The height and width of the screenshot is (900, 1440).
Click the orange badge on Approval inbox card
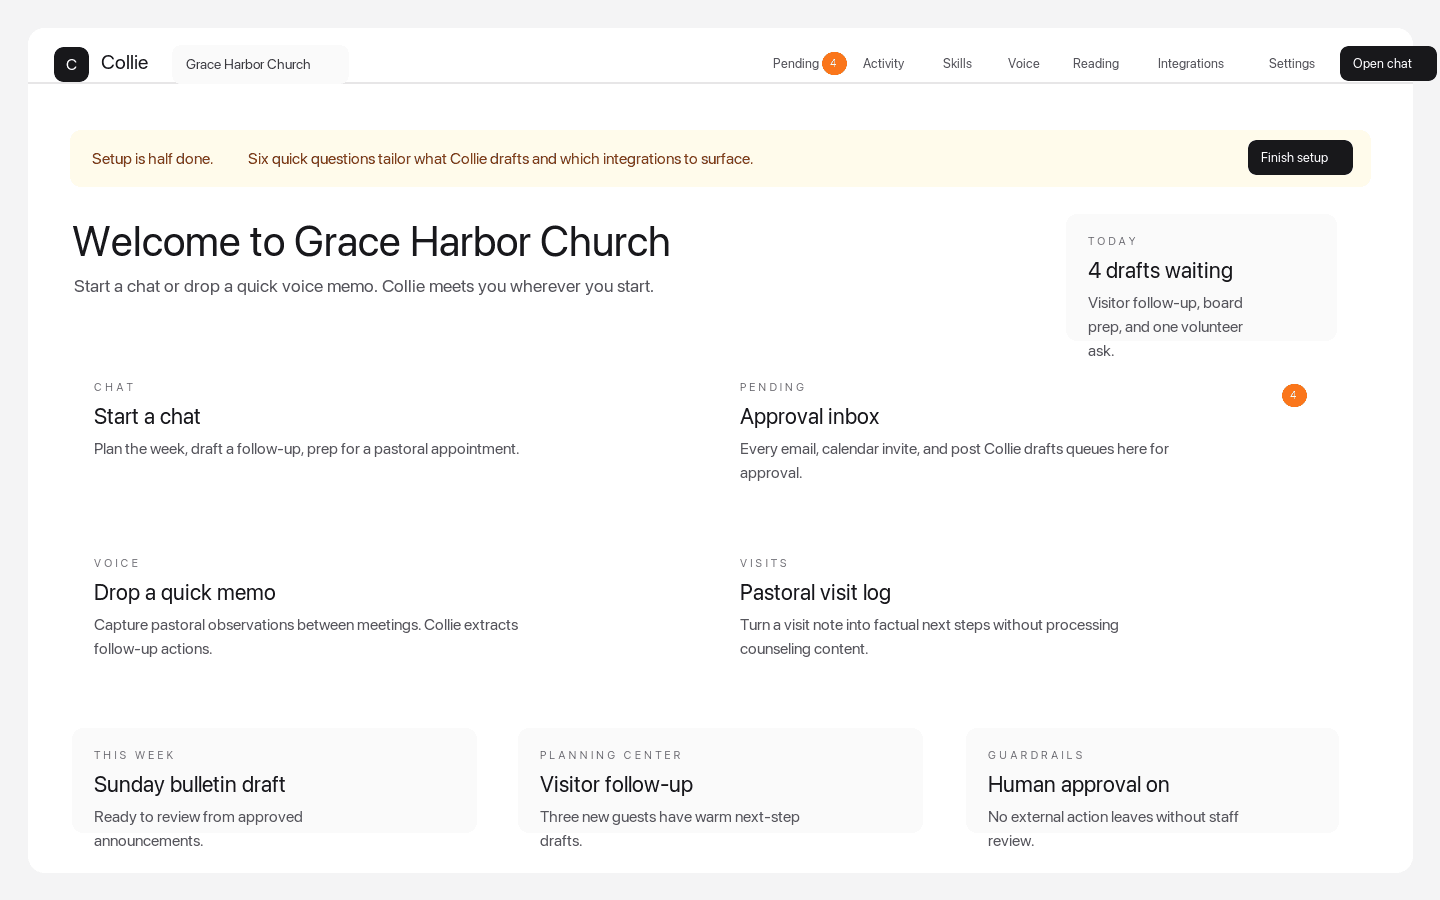tap(1294, 396)
